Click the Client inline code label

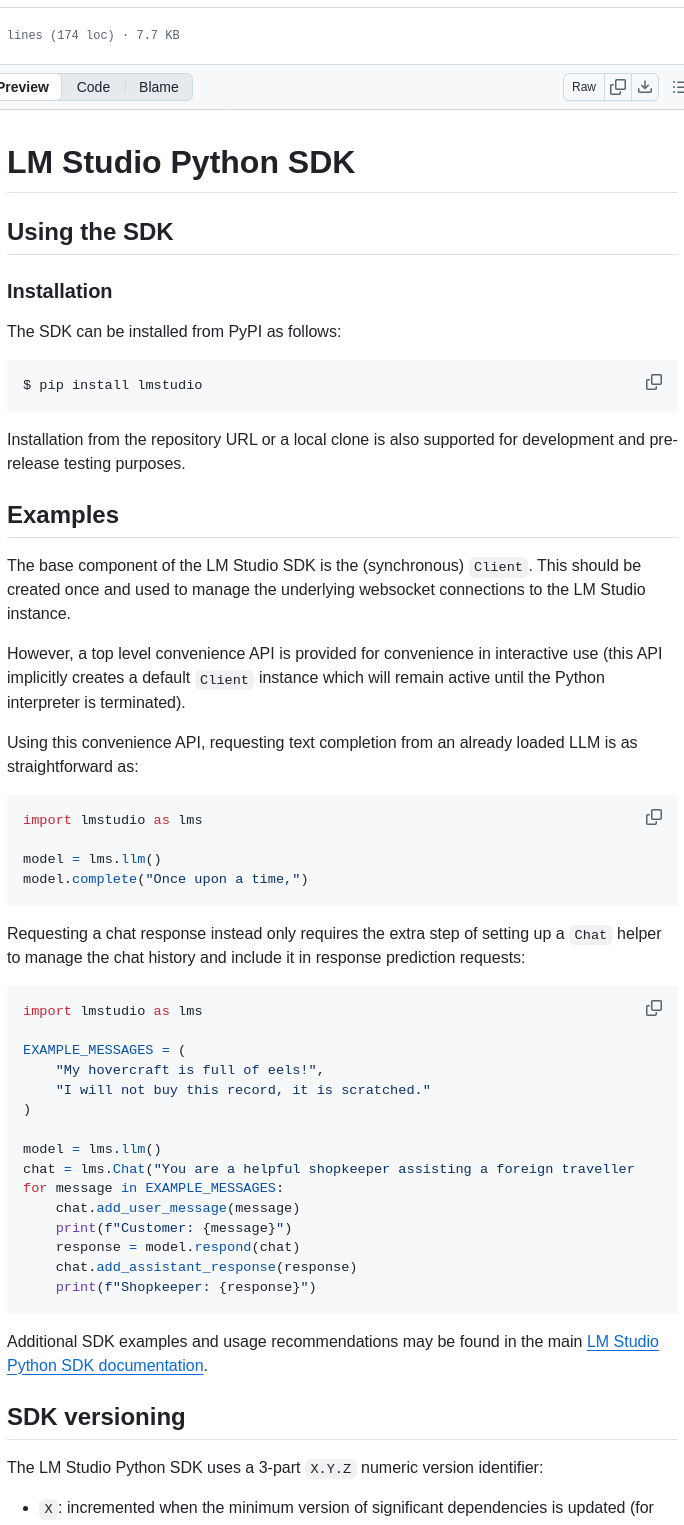pyautogui.click(x=497, y=566)
